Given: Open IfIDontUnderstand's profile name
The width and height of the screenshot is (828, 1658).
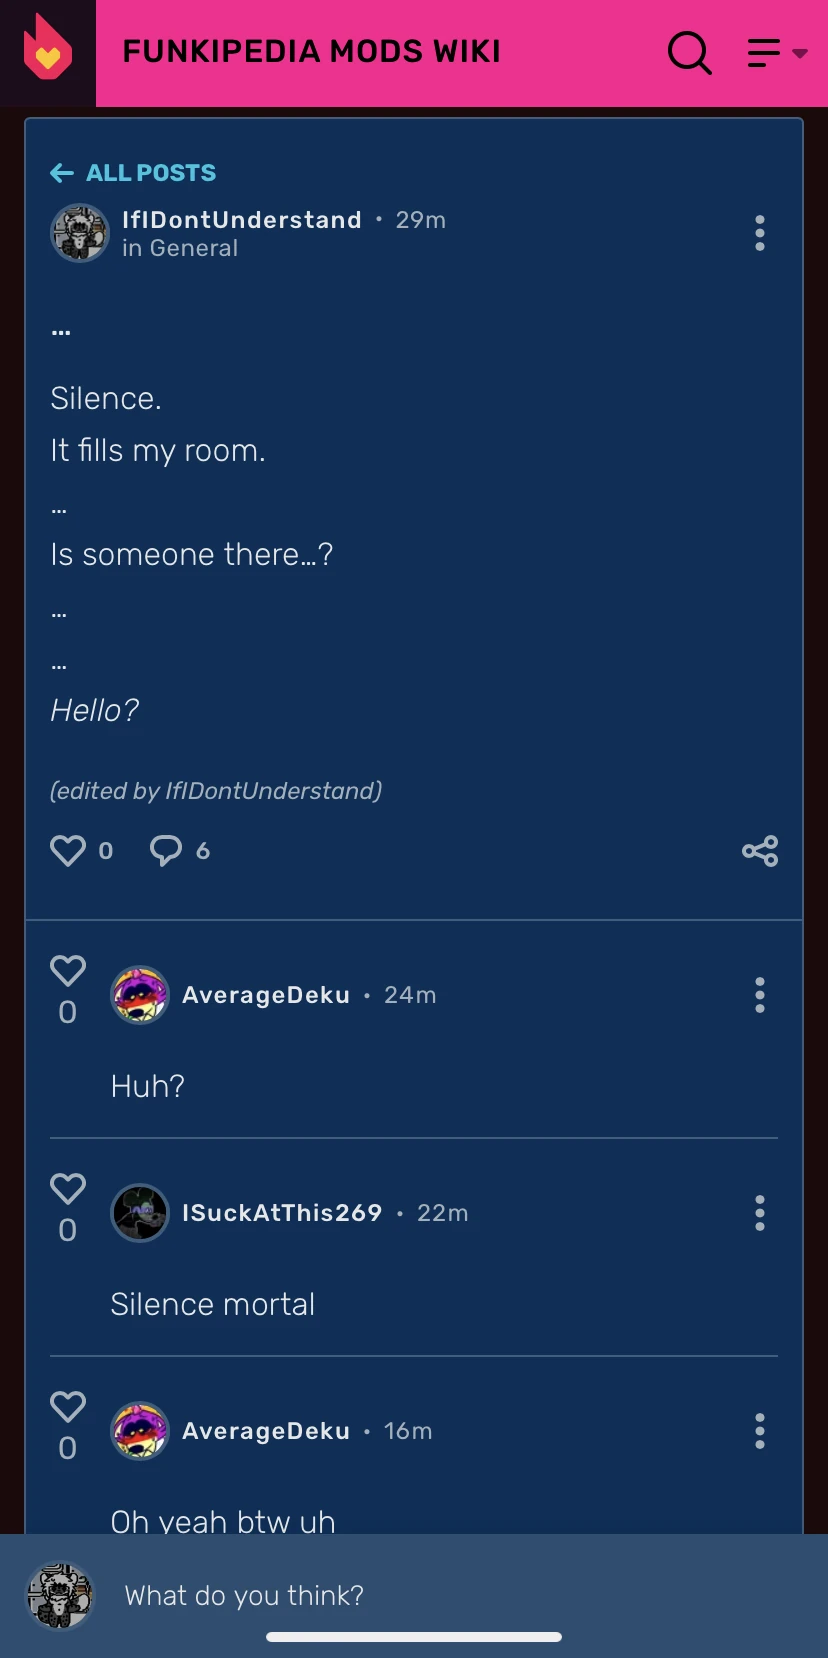Looking at the screenshot, I should tap(241, 219).
